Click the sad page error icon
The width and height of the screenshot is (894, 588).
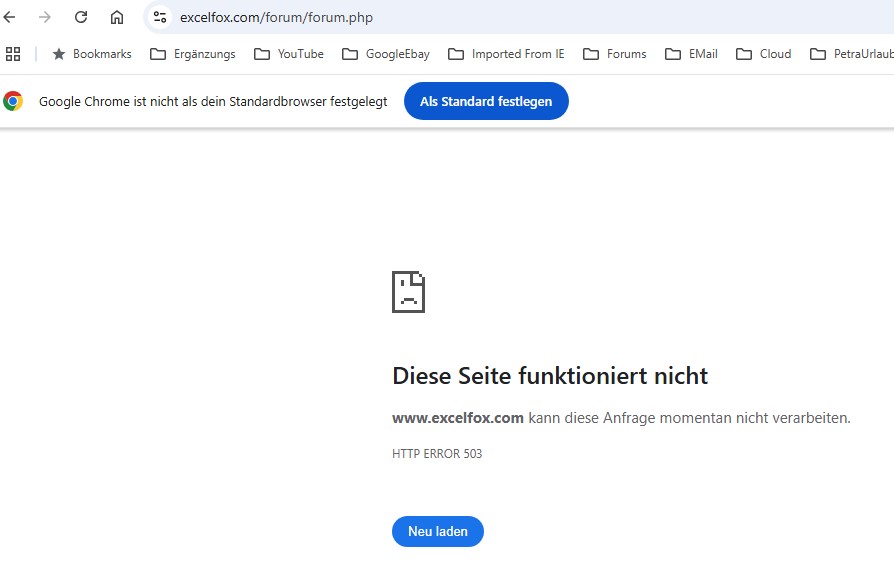tap(408, 292)
